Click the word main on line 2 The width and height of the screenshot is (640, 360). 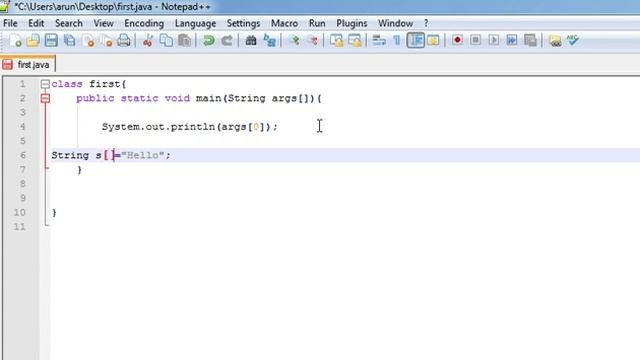208,98
